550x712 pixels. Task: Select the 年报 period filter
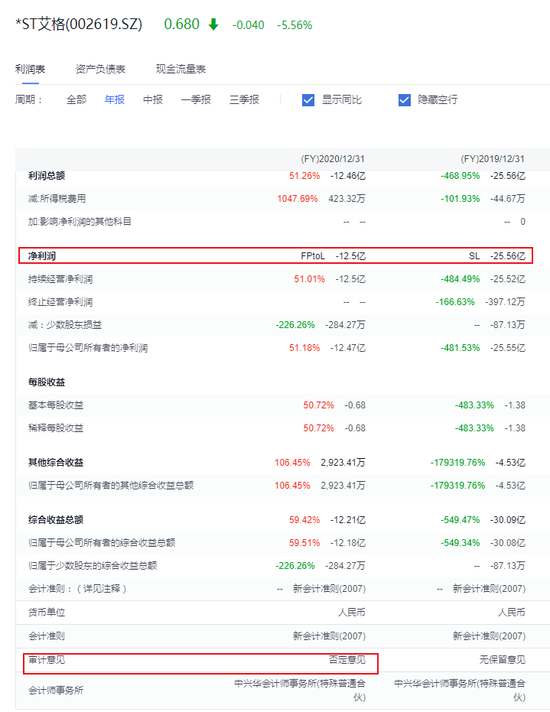point(114,99)
